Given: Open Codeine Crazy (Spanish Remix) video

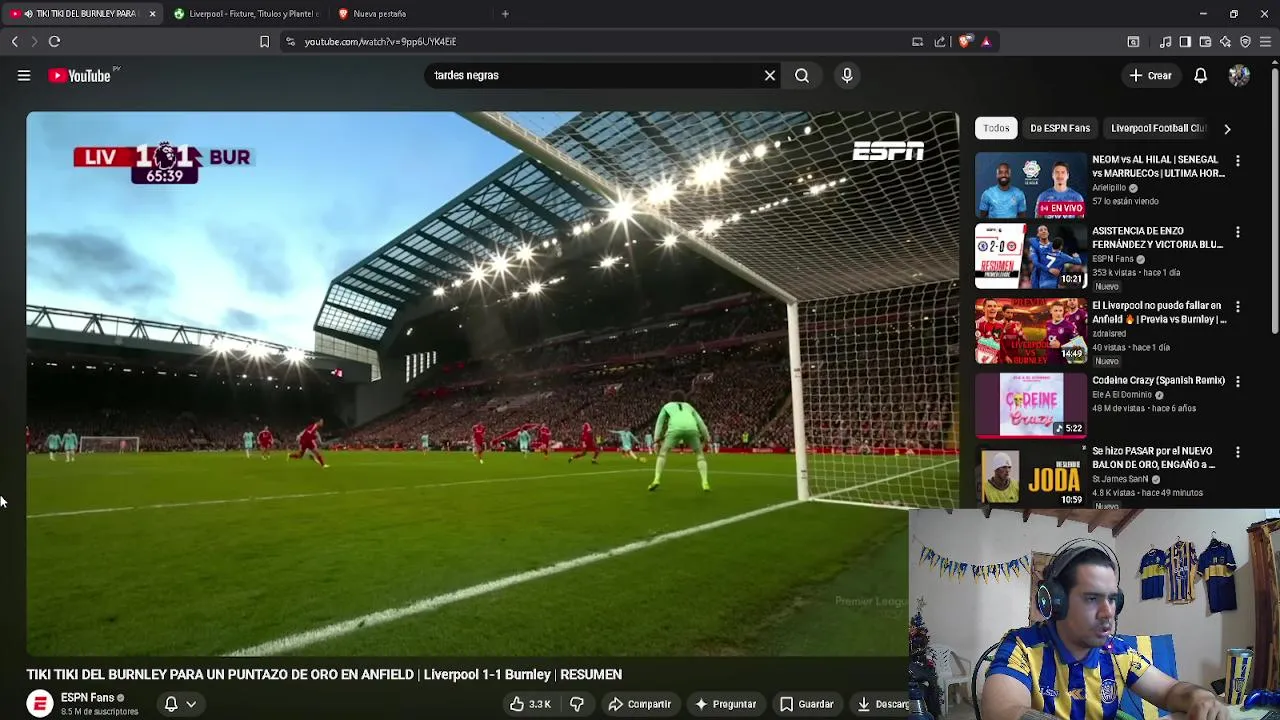Looking at the screenshot, I should click(1158, 381).
